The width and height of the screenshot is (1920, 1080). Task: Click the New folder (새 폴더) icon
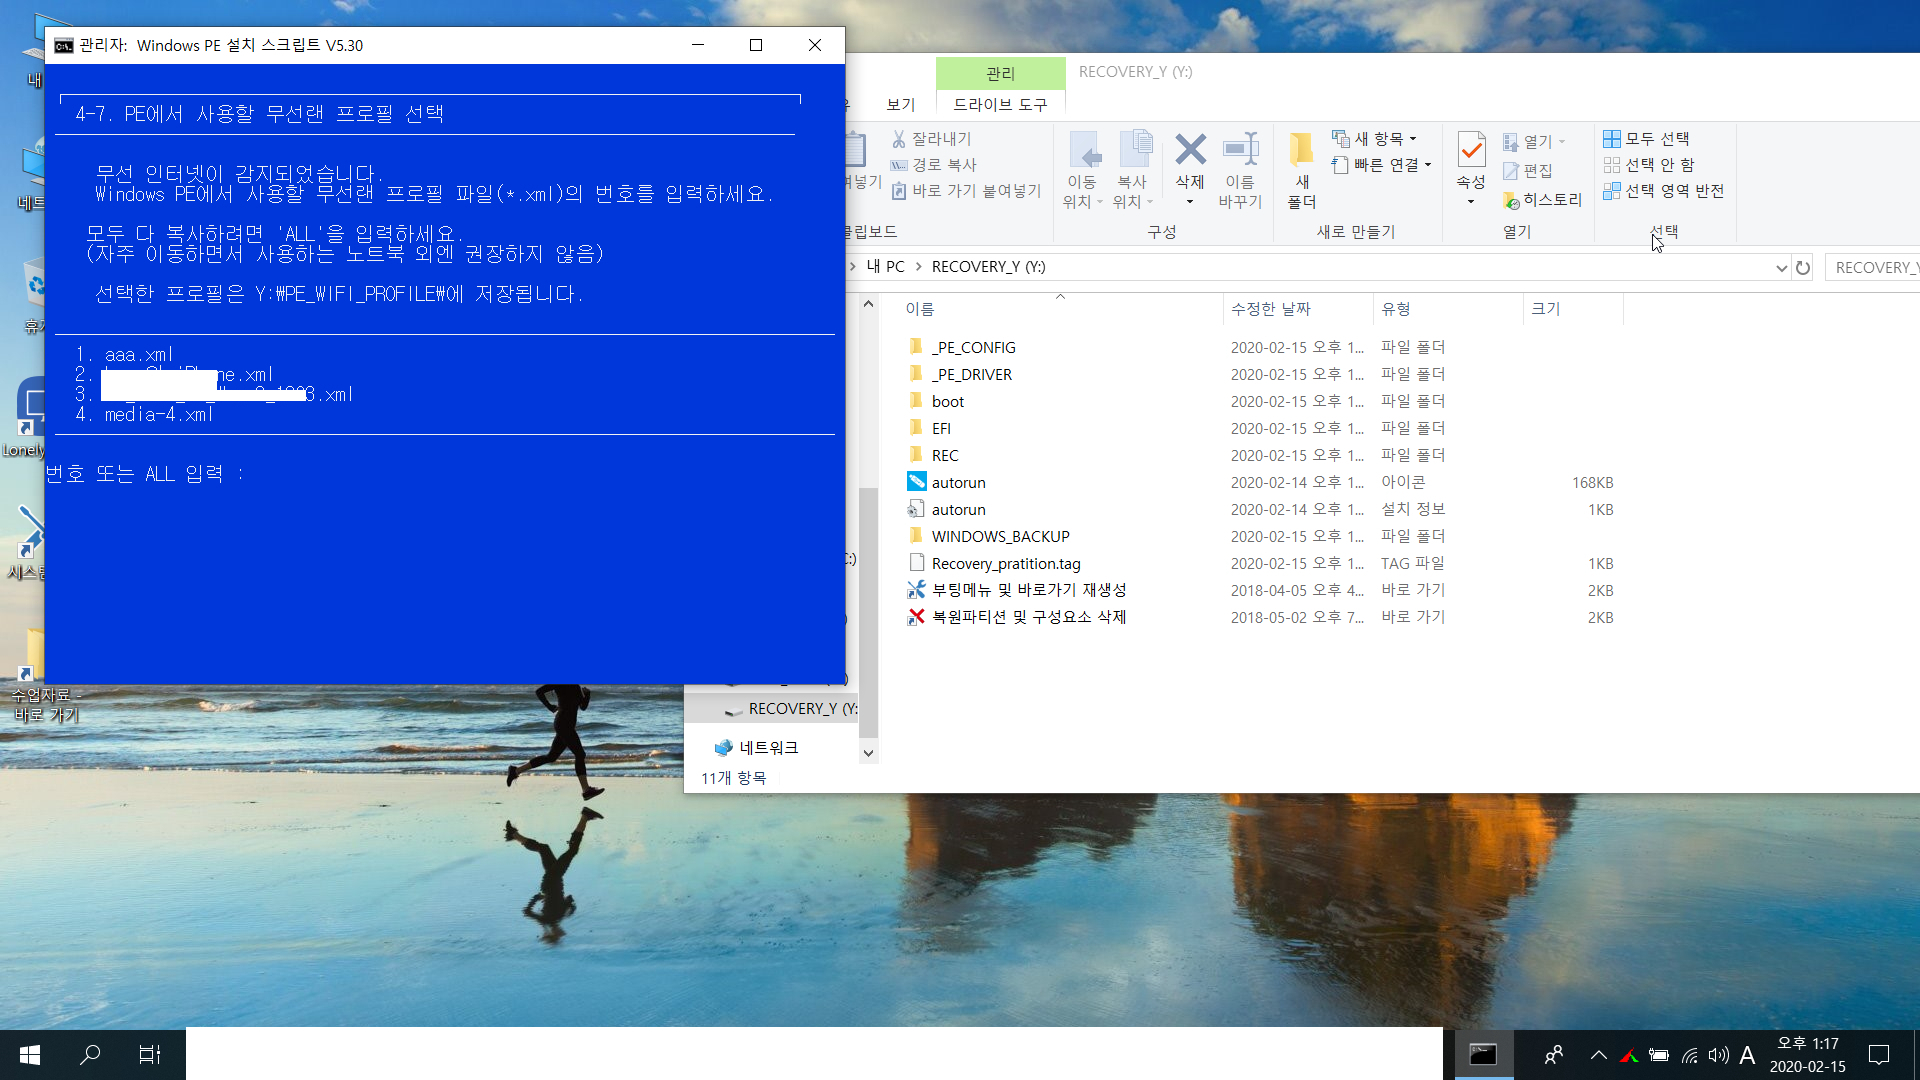pos(1301,150)
